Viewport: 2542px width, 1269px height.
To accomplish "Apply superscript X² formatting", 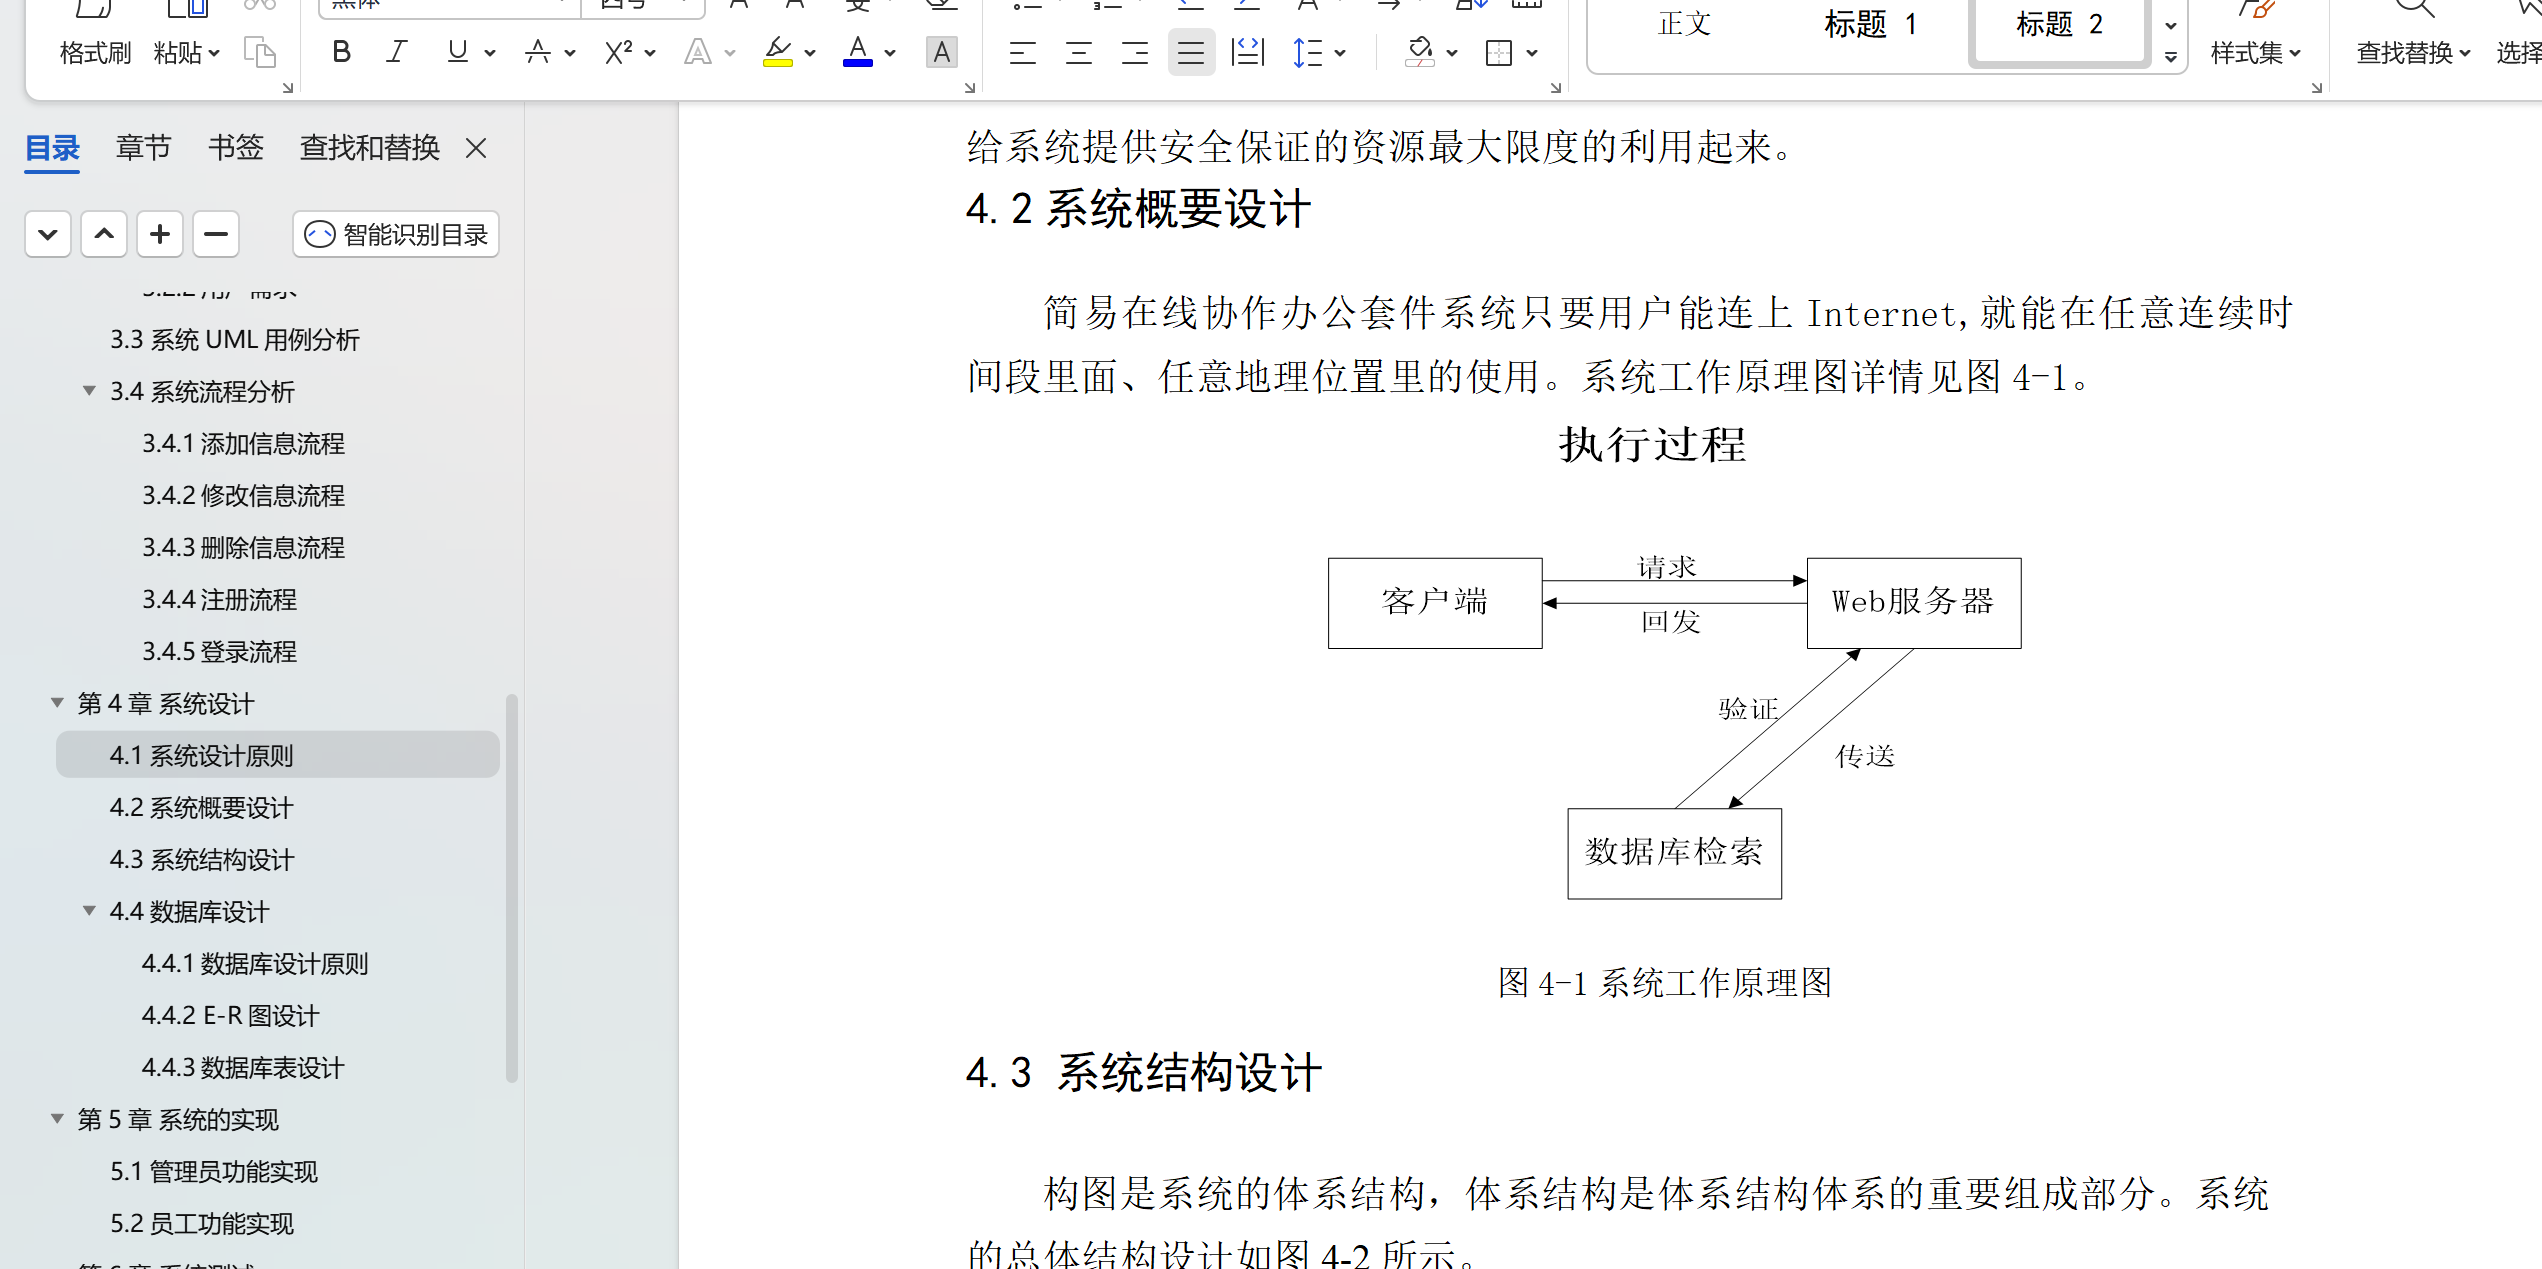I will [617, 52].
